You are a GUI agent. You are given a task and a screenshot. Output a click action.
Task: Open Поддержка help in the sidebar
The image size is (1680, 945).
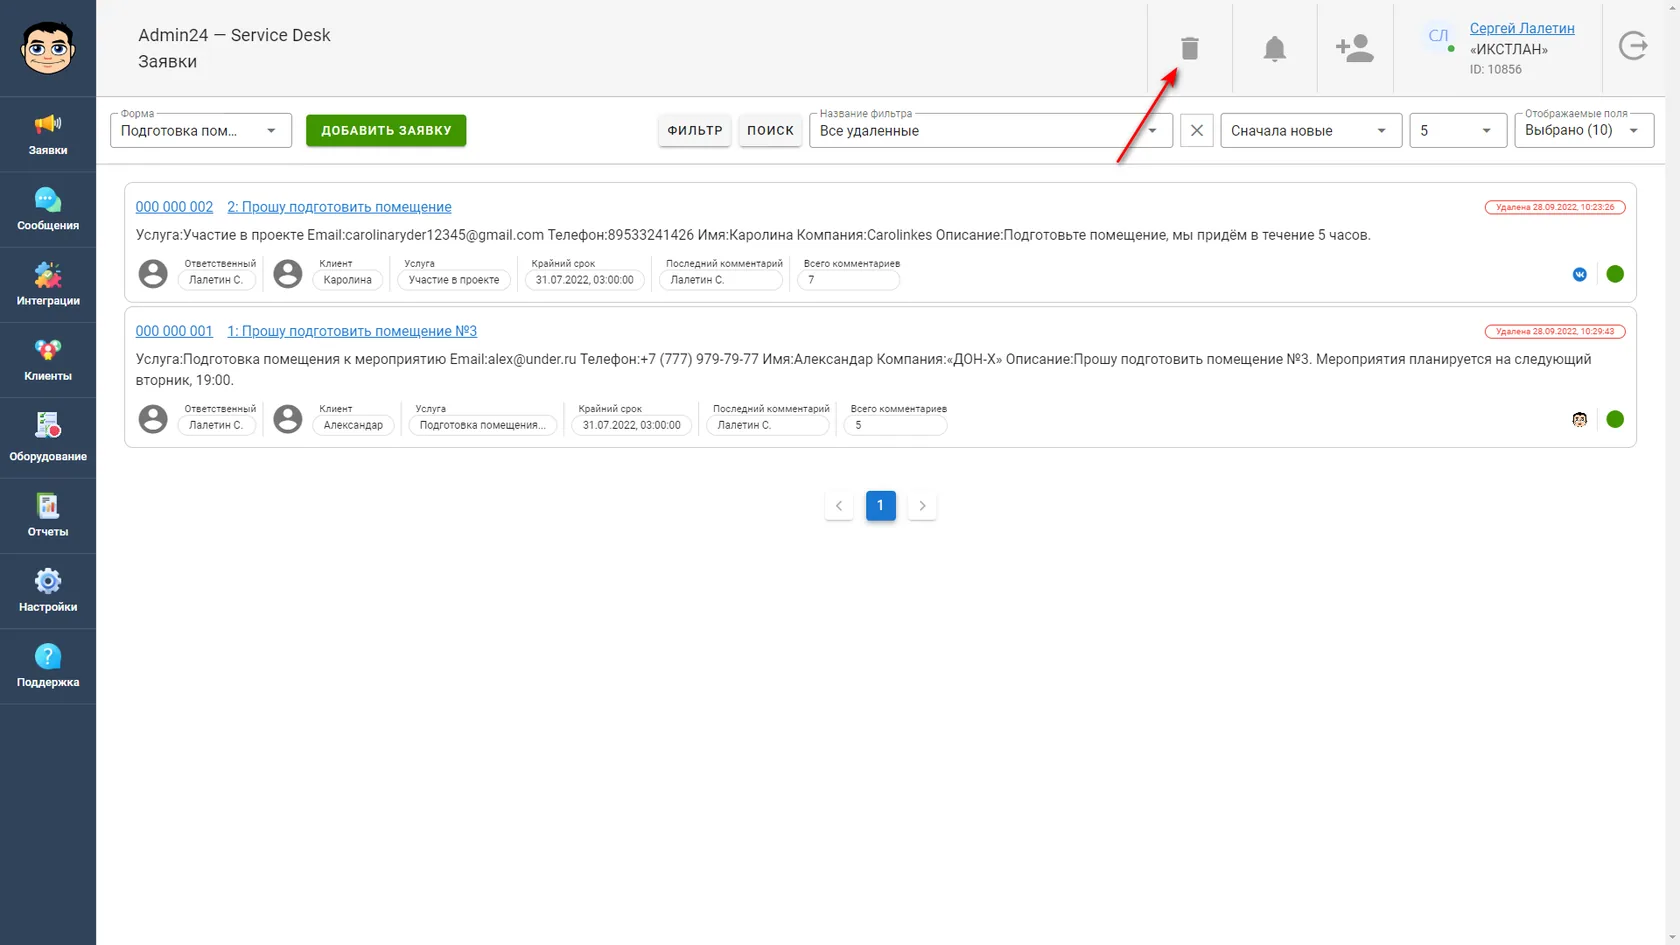click(48, 666)
